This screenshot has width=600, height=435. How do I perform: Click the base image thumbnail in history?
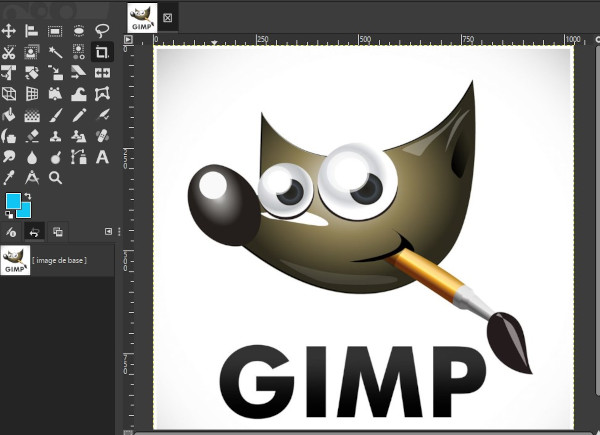pyautogui.click(x=15, y=260)
